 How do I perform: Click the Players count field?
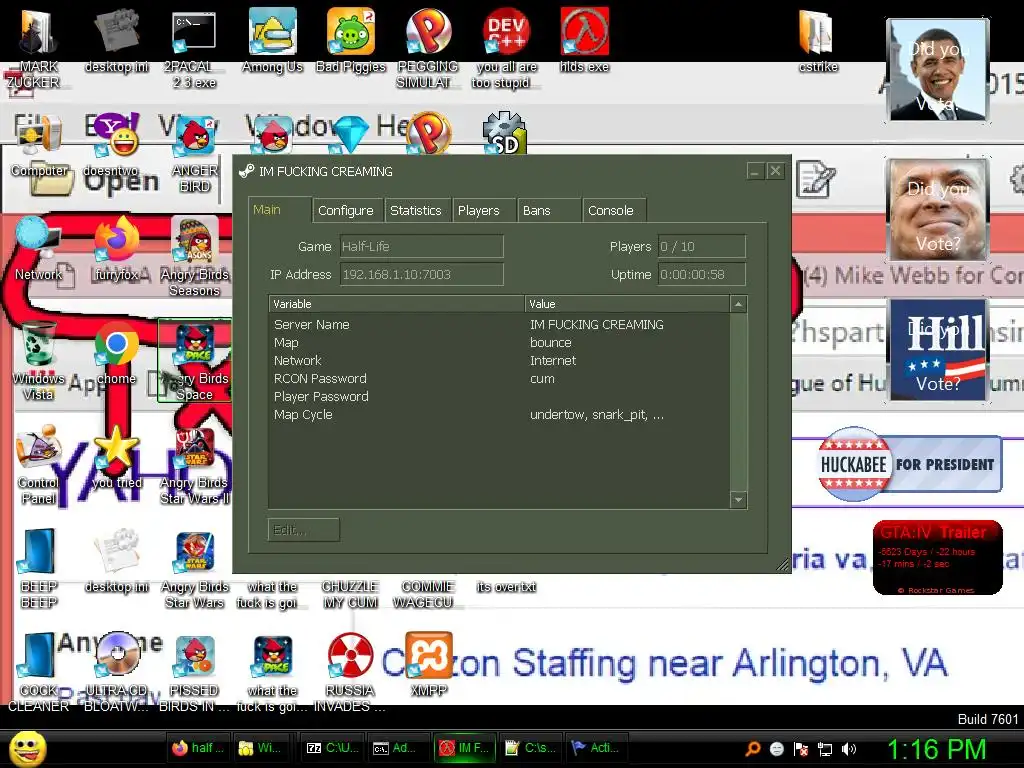point(701,247)
